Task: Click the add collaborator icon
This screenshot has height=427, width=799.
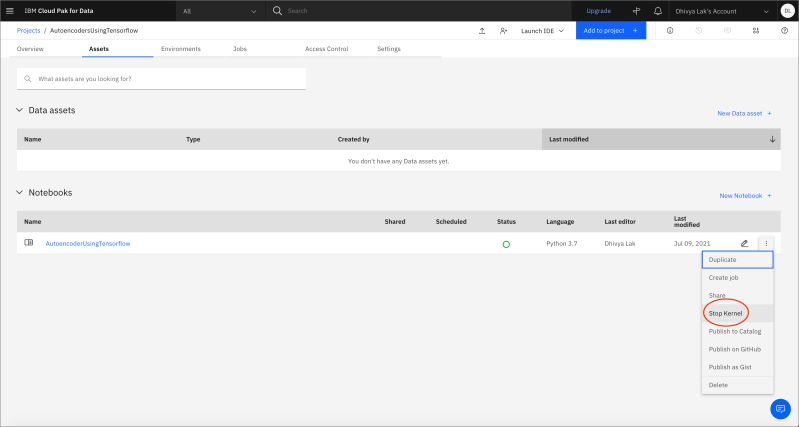Action: [x=503, y=31]
